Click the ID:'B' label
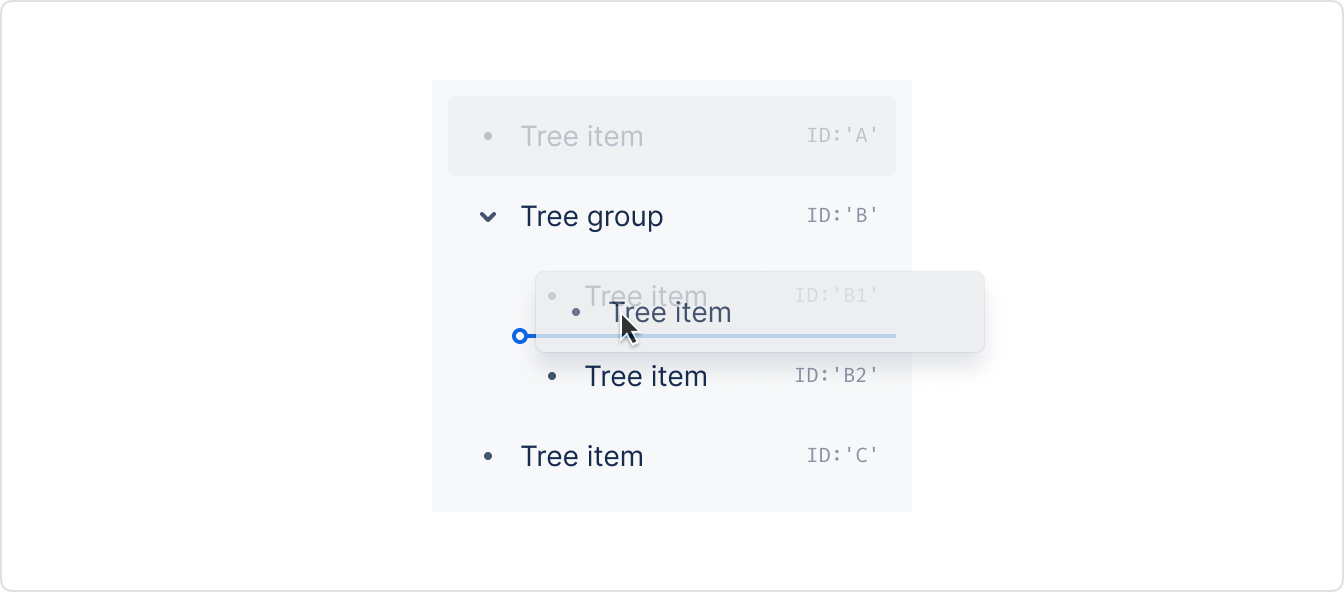1344x592 pixels. (842, 215)
